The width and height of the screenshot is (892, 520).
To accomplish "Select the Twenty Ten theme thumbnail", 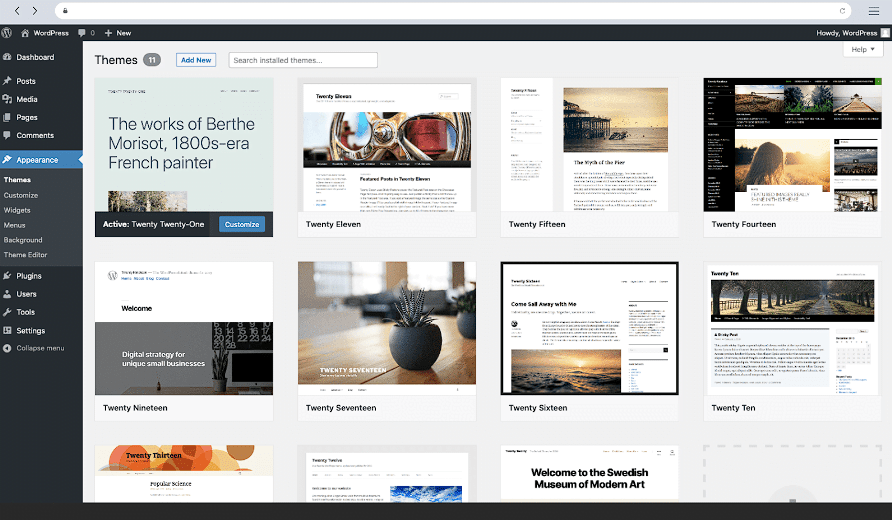I will (792, 328).
